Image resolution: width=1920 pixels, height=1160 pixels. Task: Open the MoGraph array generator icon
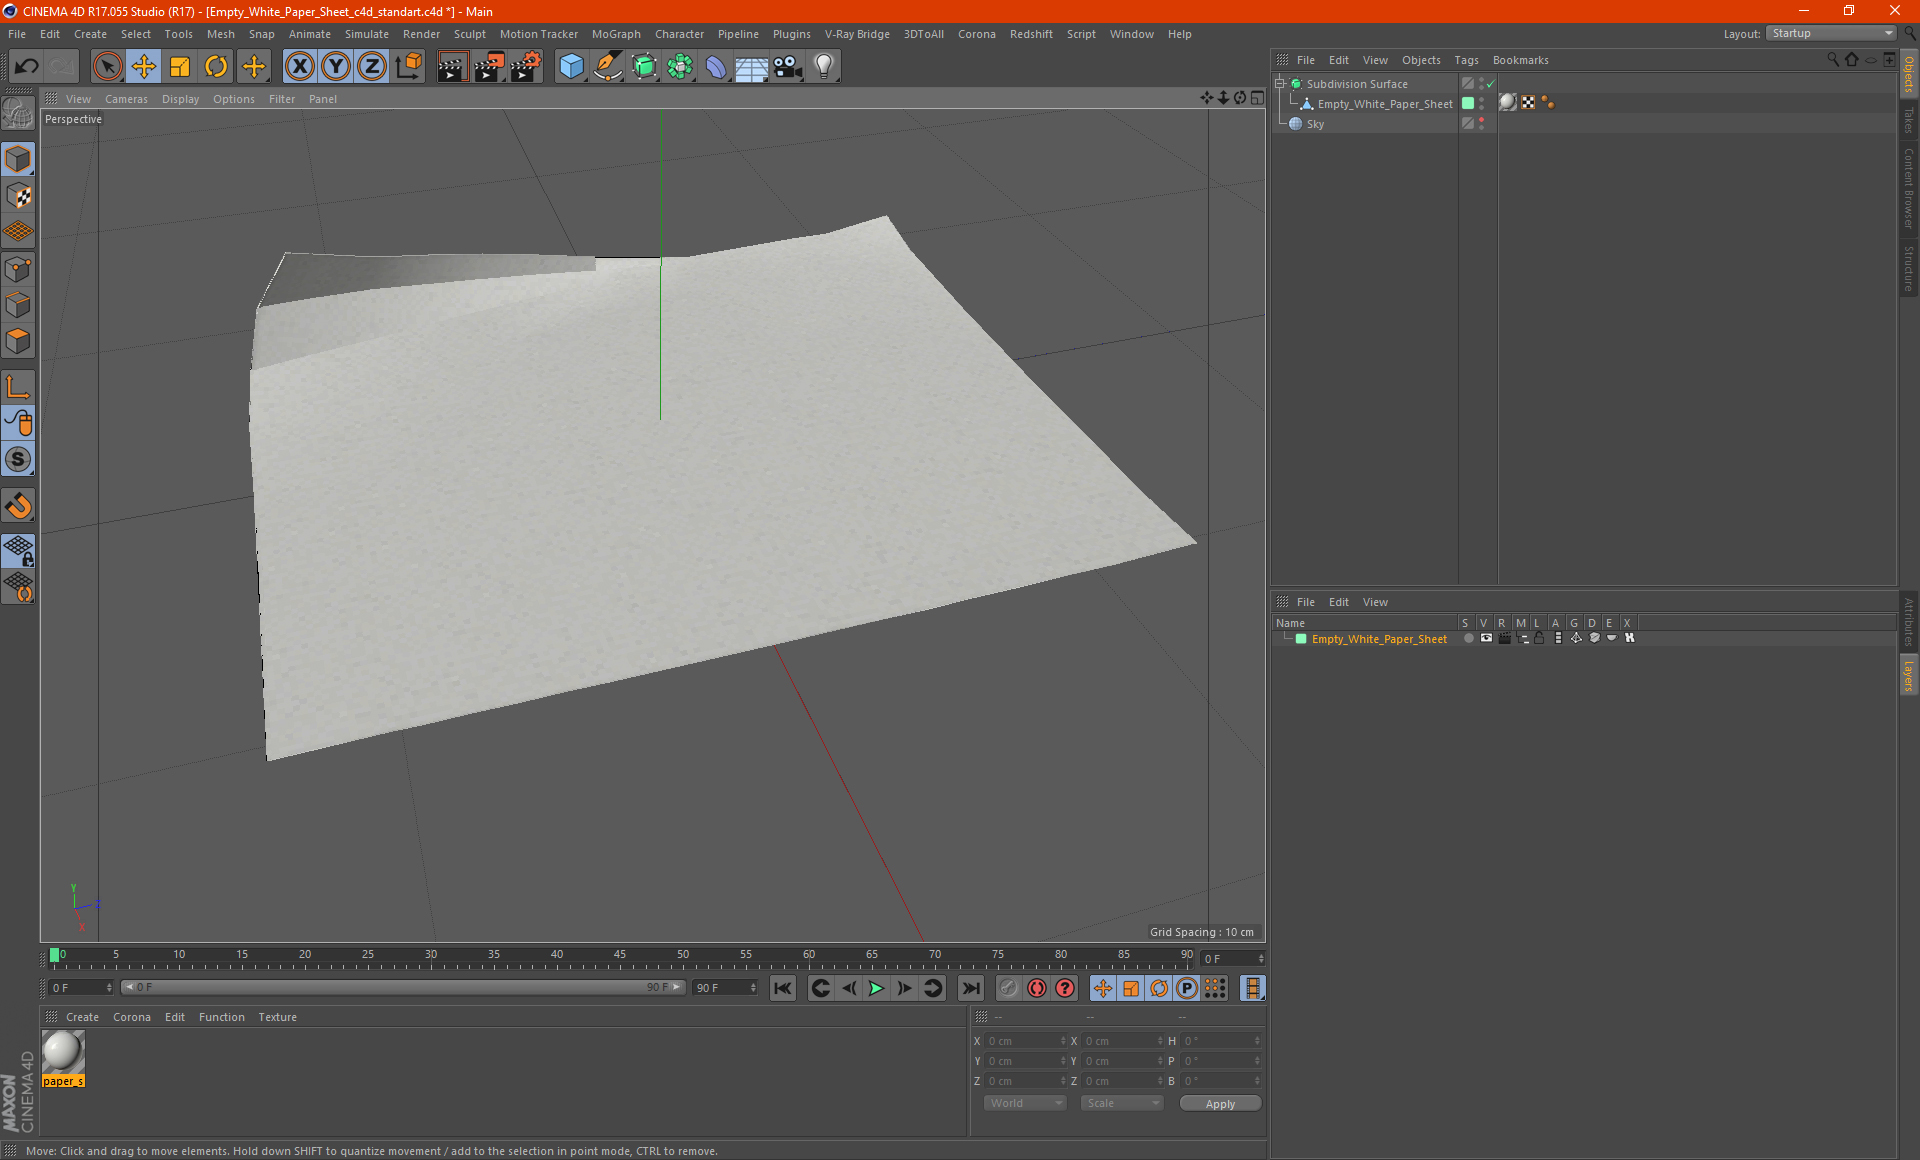(x=680, y=67)
